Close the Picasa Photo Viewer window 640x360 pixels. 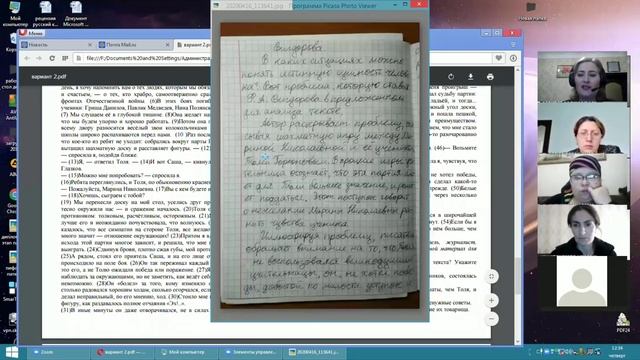pyautogui.click(x=419, y=4)
